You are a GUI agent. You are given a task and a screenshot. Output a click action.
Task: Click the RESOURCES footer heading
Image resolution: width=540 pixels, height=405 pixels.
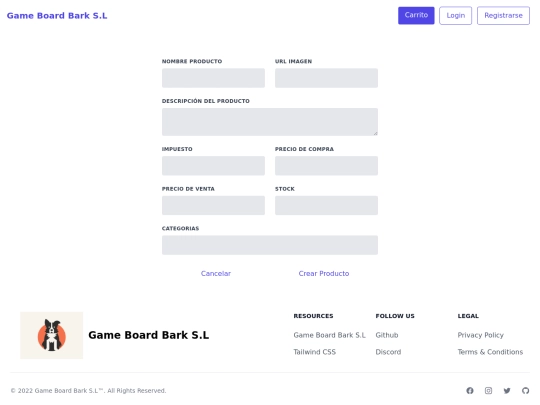tap(313, 316)
